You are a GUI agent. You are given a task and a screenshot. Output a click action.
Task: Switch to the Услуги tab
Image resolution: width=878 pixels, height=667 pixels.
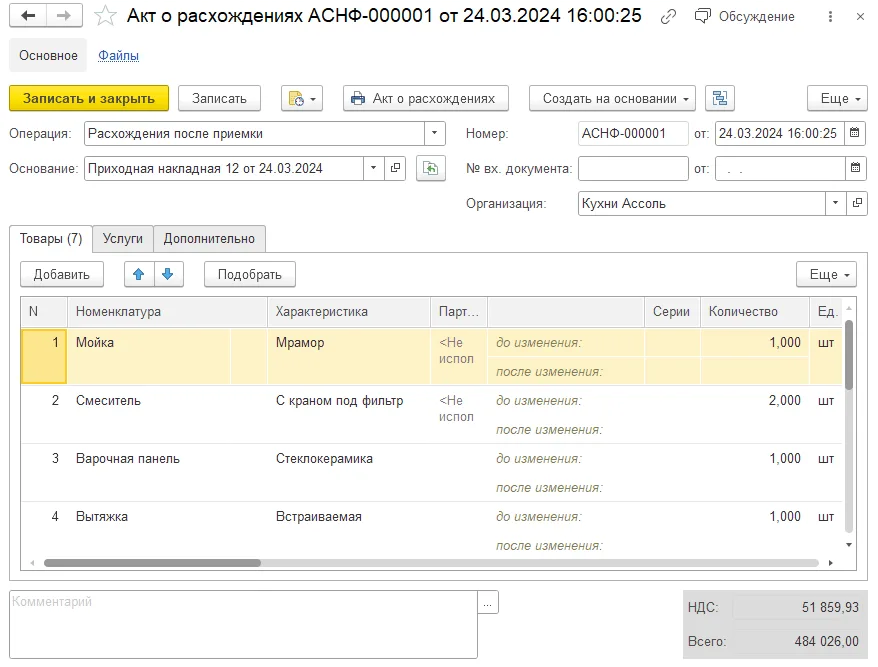click(x=123, y=239)
